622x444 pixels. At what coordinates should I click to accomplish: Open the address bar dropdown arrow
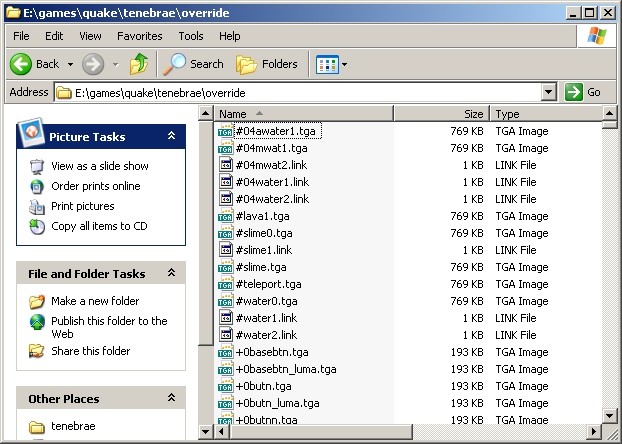tap(548, 92)
